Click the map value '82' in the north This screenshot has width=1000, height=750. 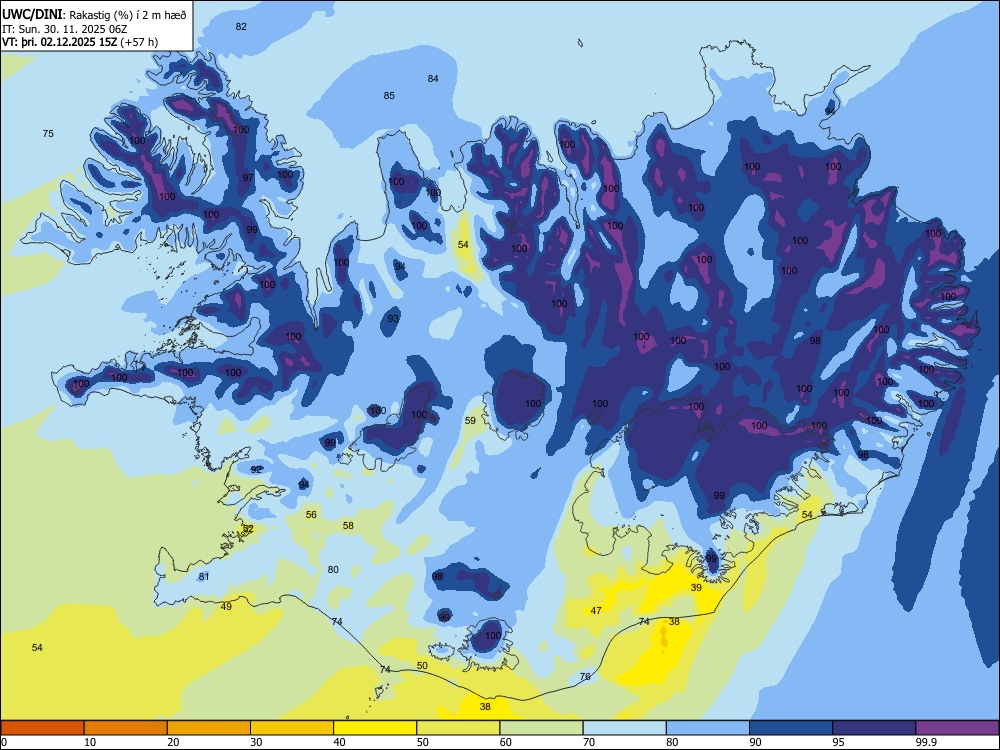click(x=241, y=27)
